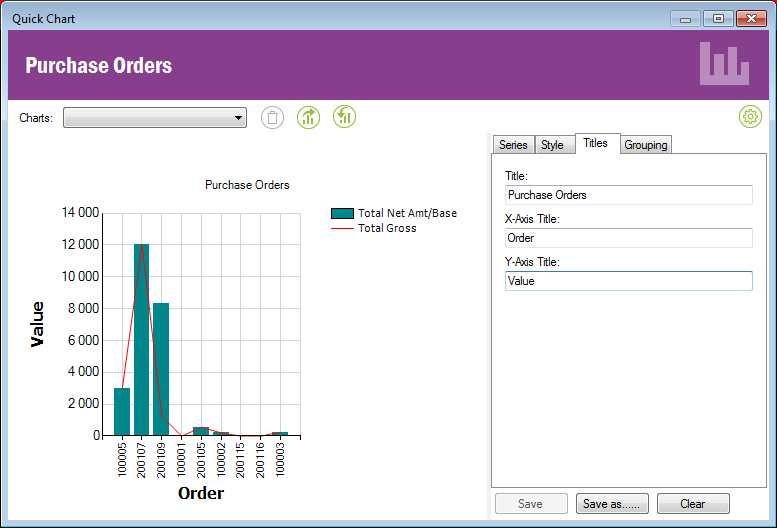Click the Total Gross legend entry
This screenshot has width=777, height=528.
pyautogui.click(x=386, y=228)
